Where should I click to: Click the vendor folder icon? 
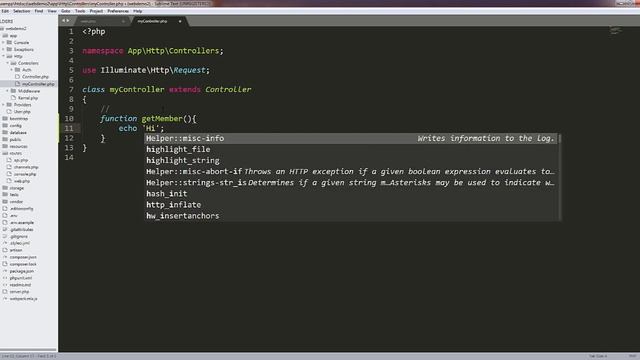coord(5,202)
